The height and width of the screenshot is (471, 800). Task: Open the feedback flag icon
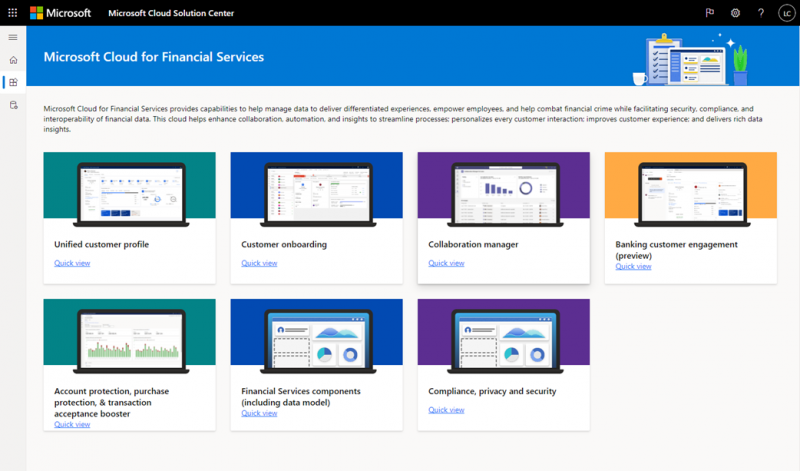[710, 13]
